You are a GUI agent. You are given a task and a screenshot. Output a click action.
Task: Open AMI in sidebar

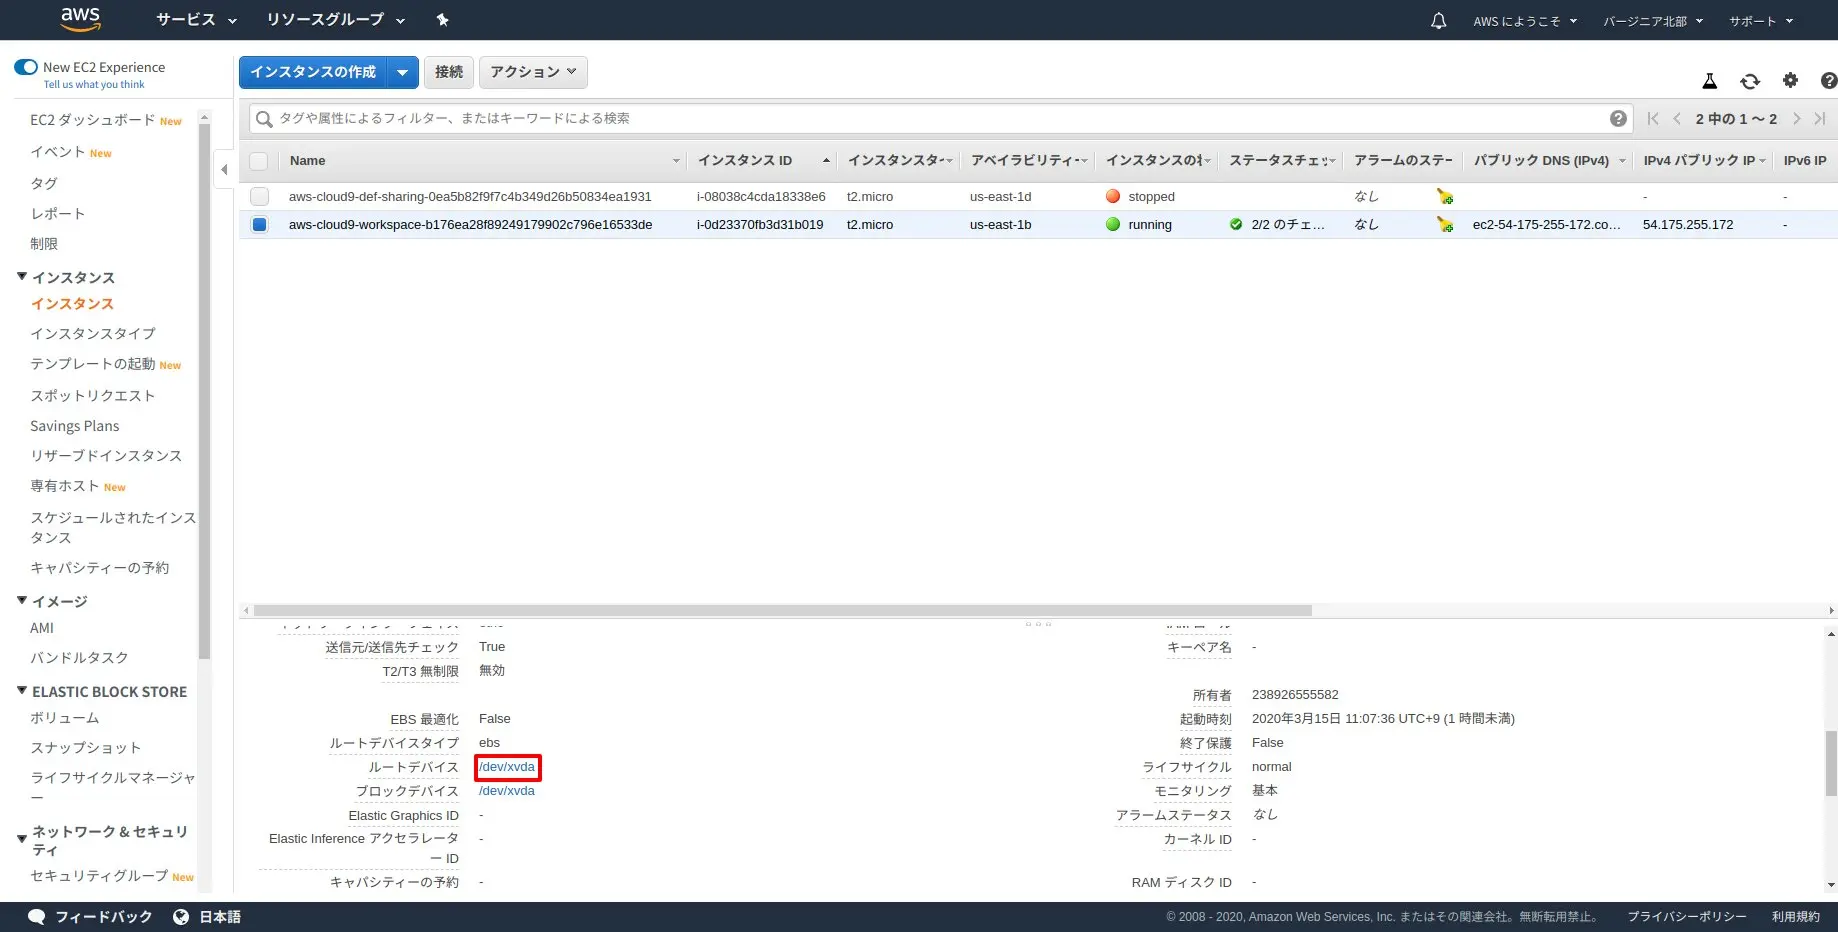coord(42,628)
